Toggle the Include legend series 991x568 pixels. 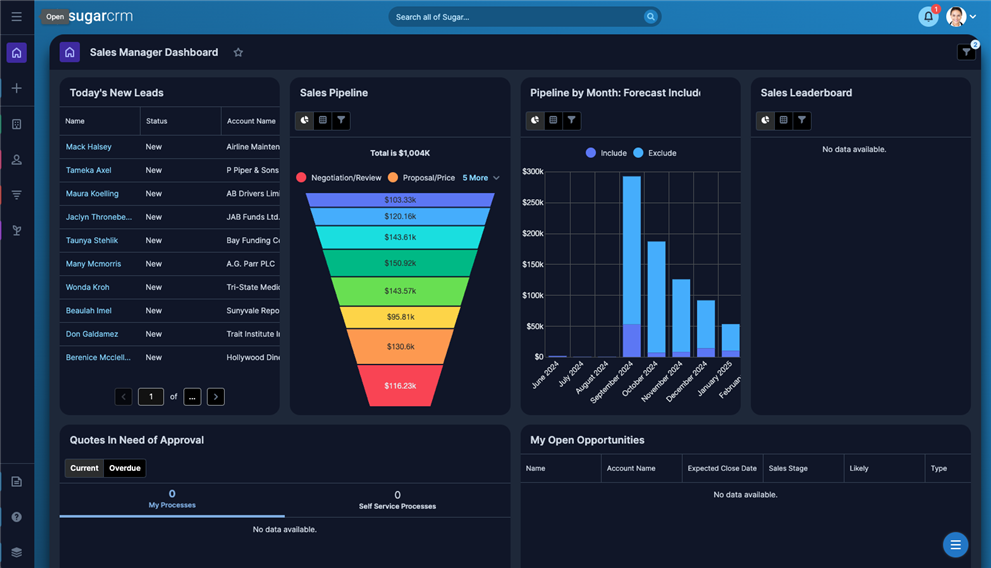(606, 153)
